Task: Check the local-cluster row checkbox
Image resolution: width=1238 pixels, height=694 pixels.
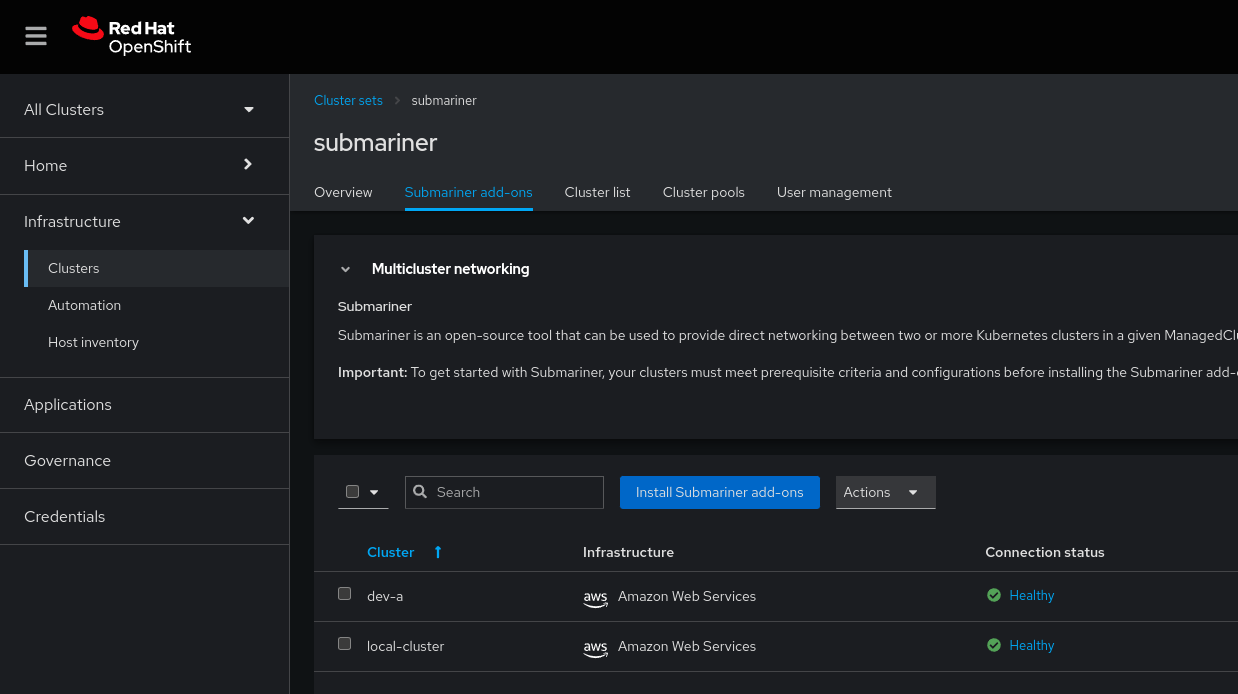Action: [x=344, y=644]
